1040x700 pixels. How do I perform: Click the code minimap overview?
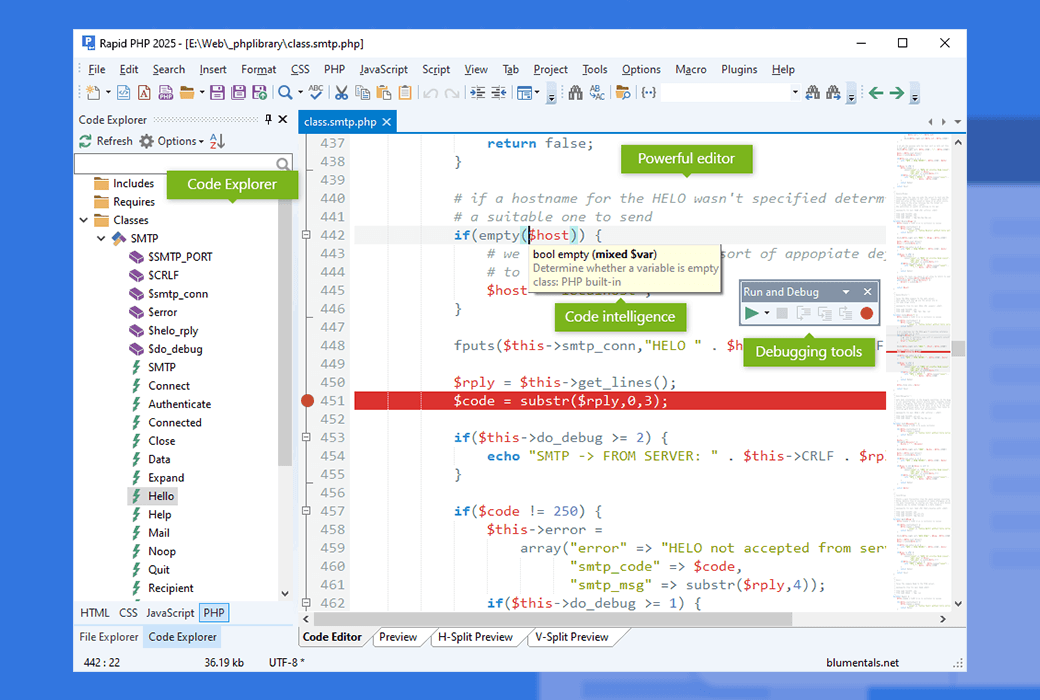pos(919,372)
